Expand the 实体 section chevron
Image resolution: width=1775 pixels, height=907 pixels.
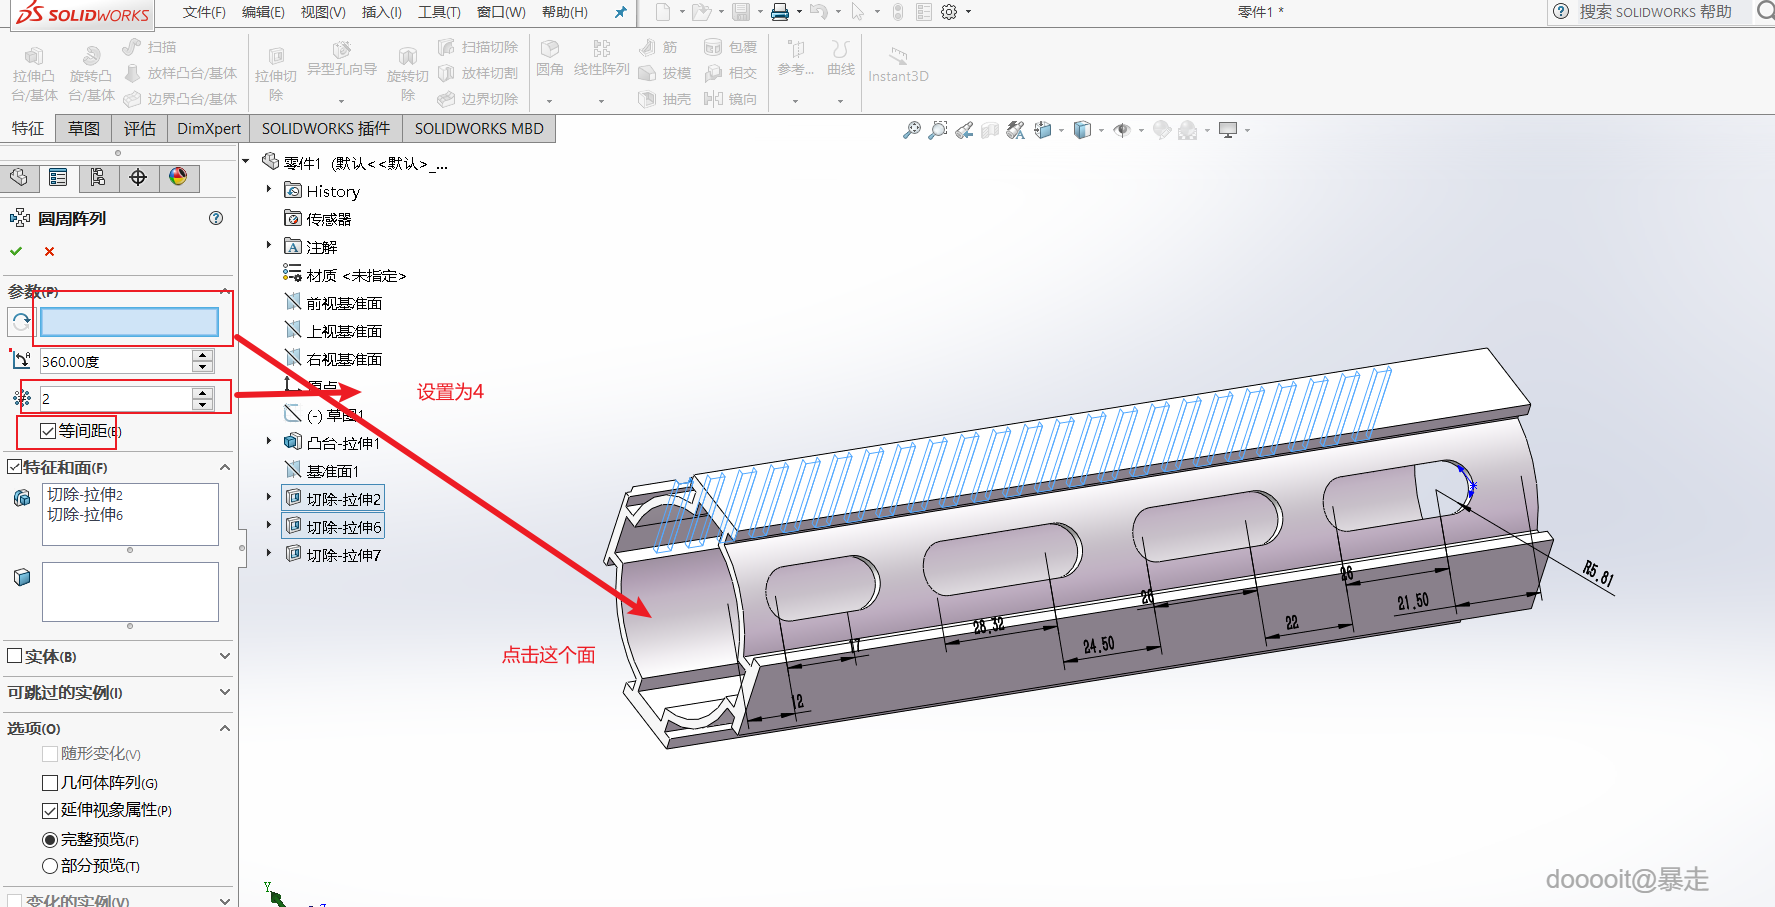point(224,656)
